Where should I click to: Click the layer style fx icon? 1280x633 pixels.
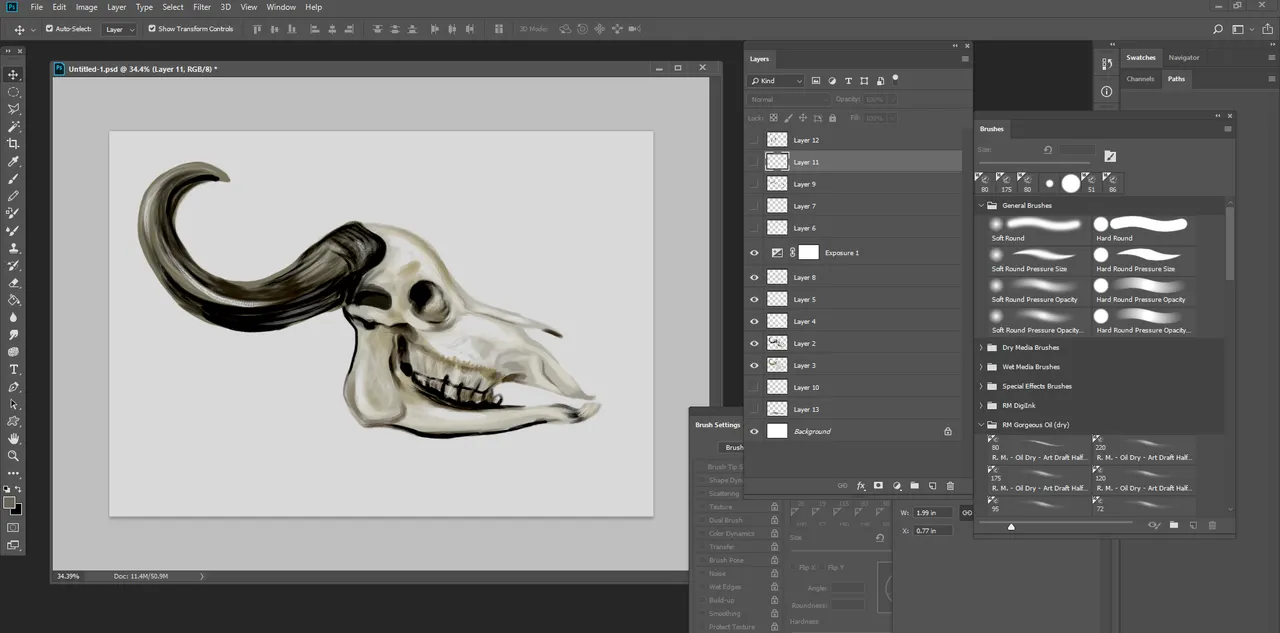coord(860,486)
